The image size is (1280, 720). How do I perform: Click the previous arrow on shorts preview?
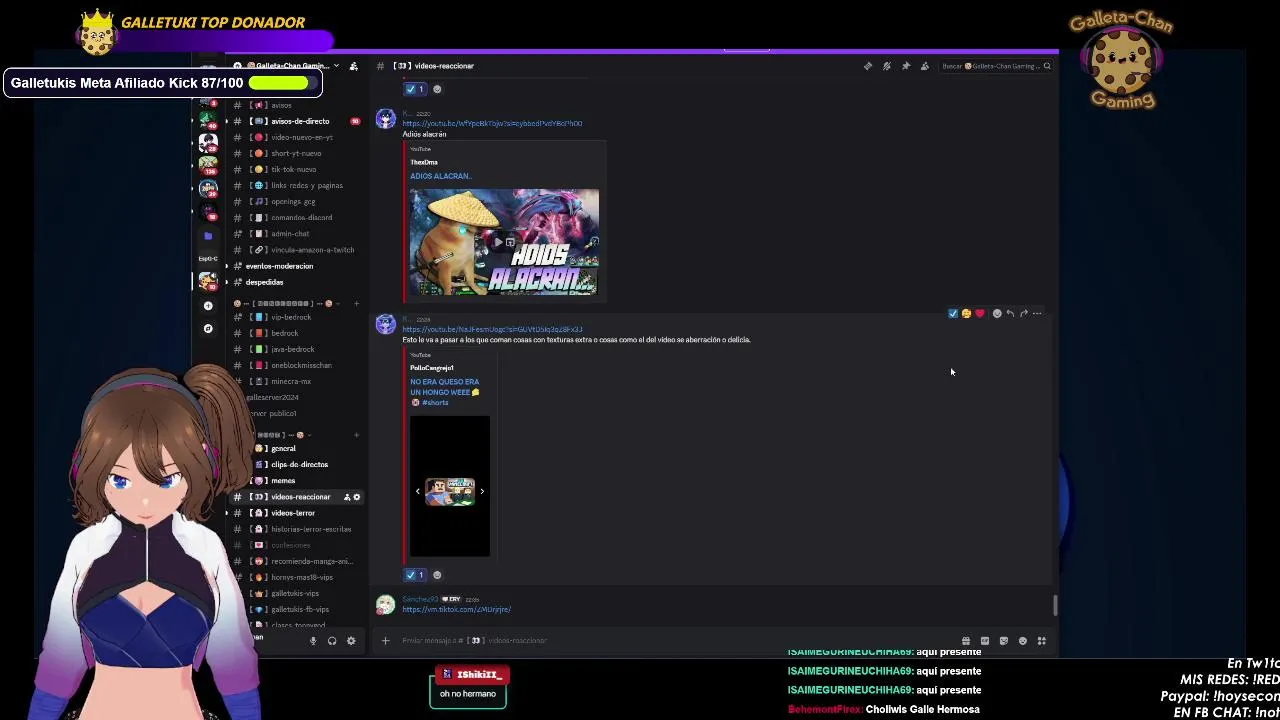tap(418, 491)
